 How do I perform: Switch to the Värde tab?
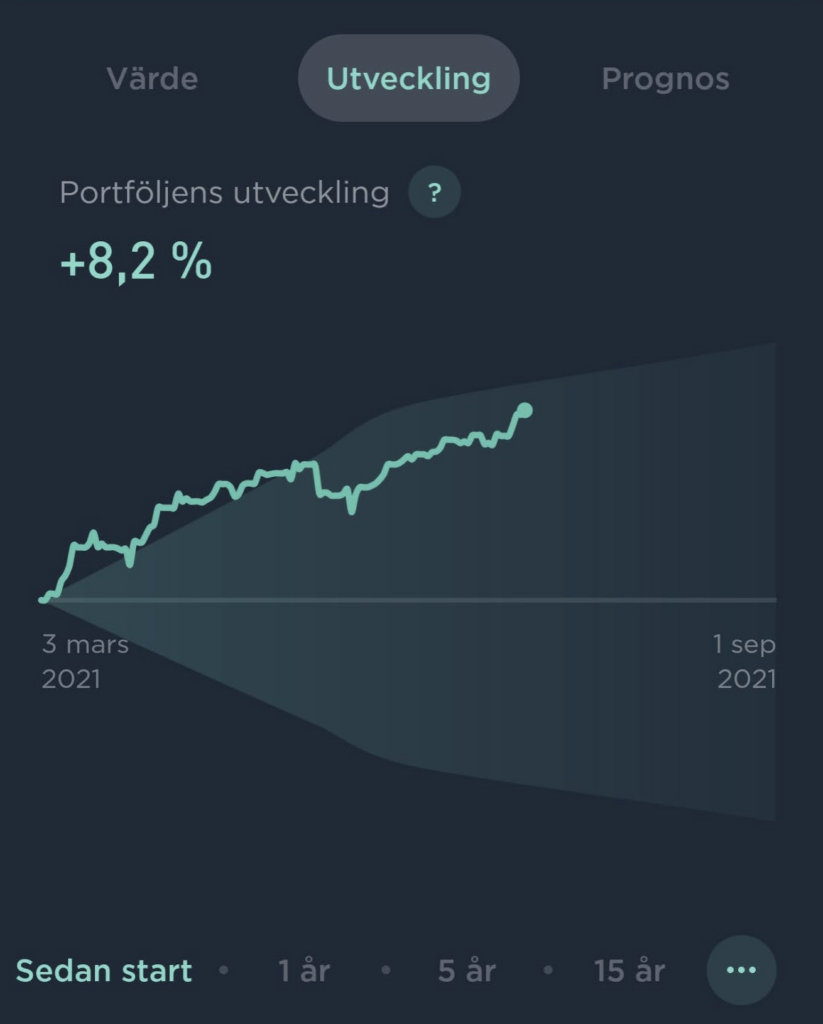click(x=152, y=78)
